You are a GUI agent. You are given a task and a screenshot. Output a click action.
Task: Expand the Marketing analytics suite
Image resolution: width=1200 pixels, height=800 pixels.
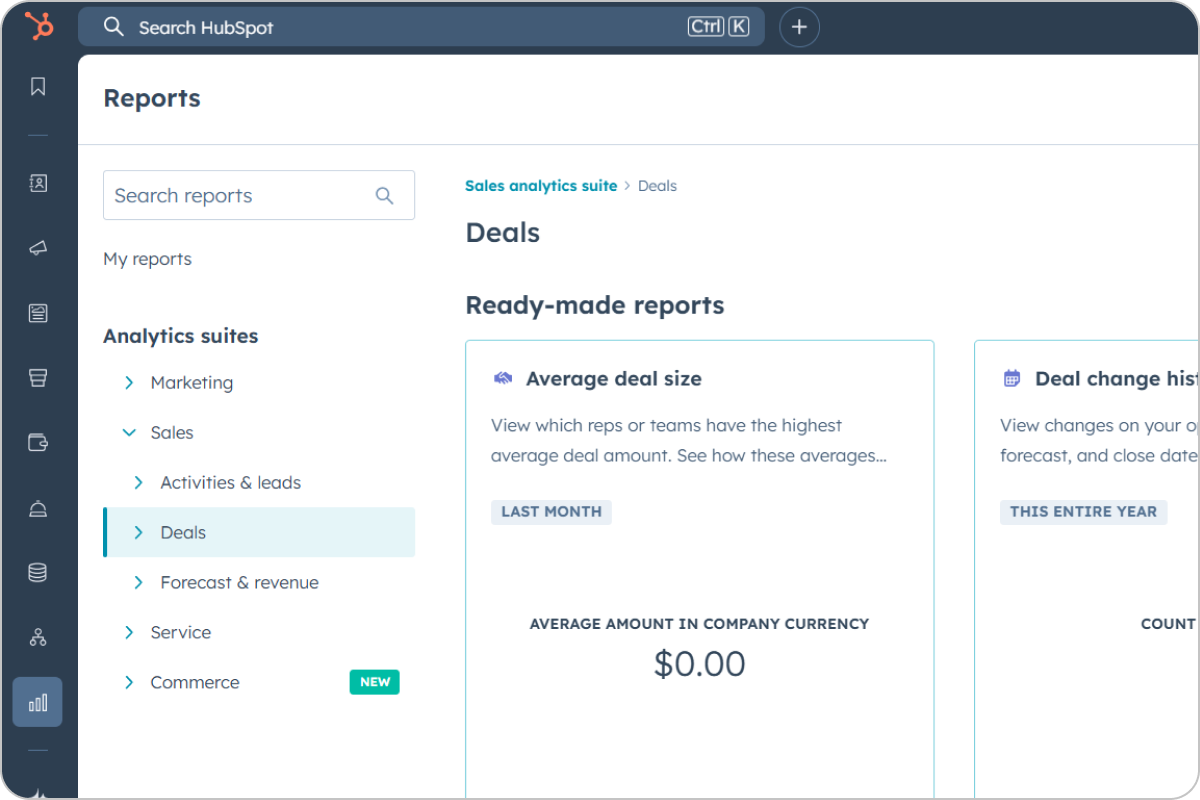click(x=128, y=383)
